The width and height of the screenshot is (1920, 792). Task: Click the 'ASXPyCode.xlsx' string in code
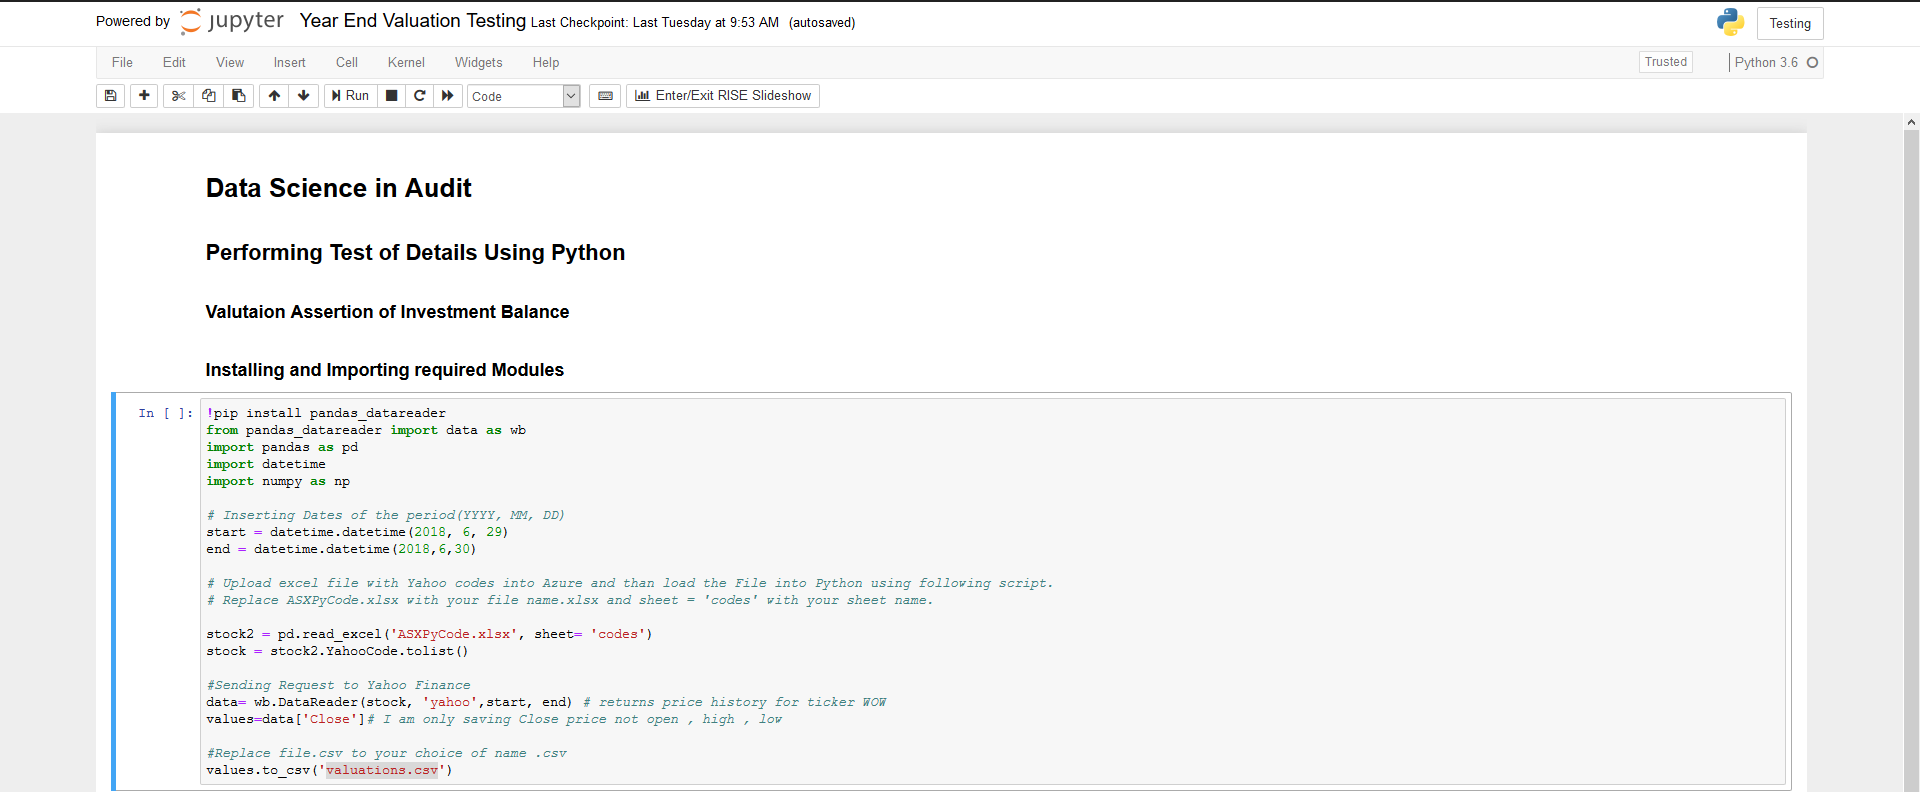point(454,634)
